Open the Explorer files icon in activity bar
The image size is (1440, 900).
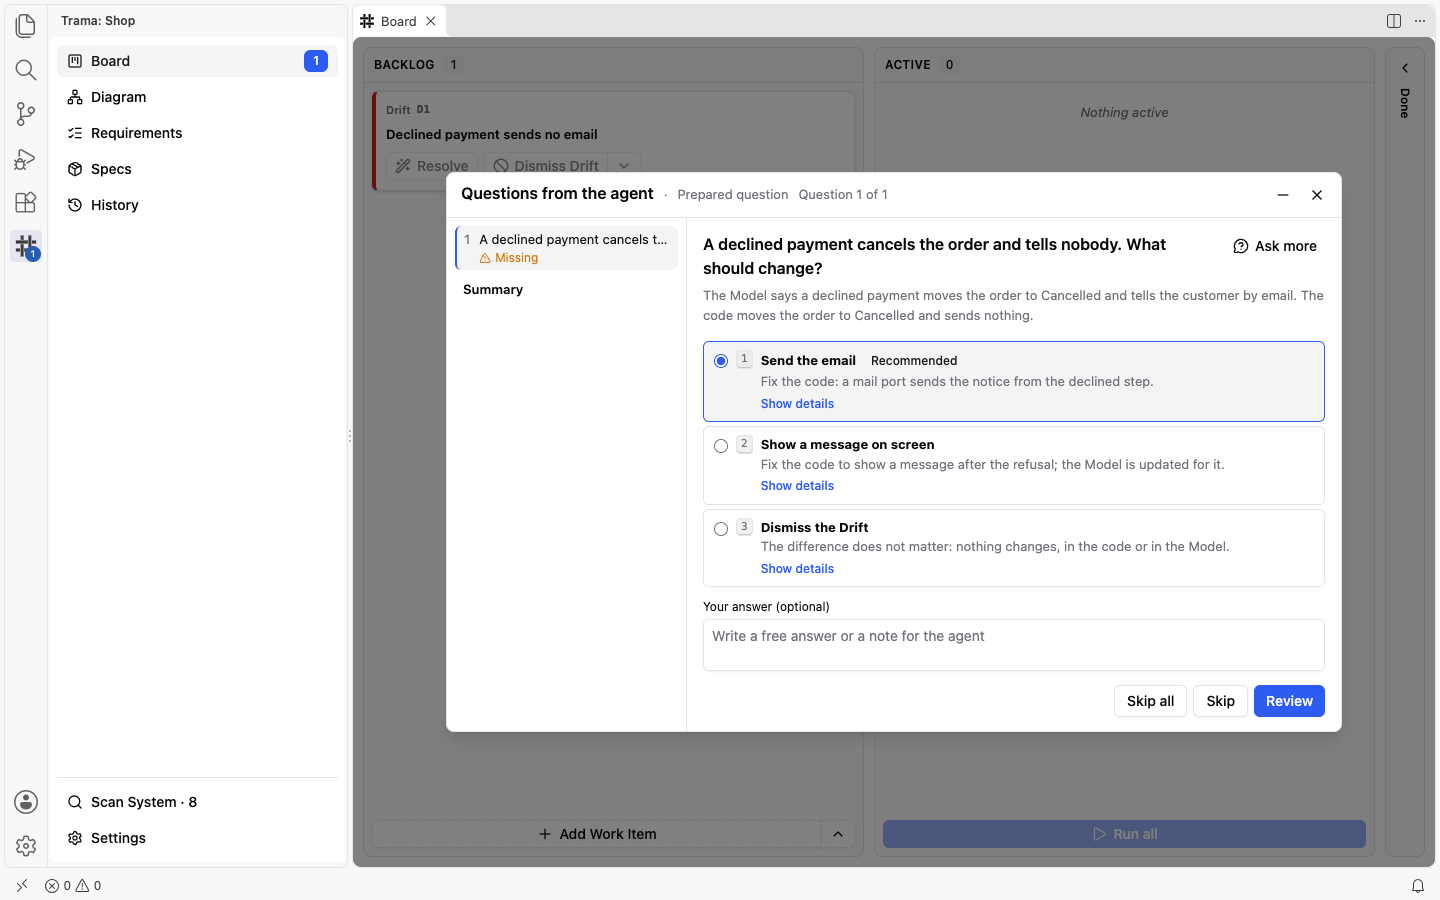coord(26,25)
